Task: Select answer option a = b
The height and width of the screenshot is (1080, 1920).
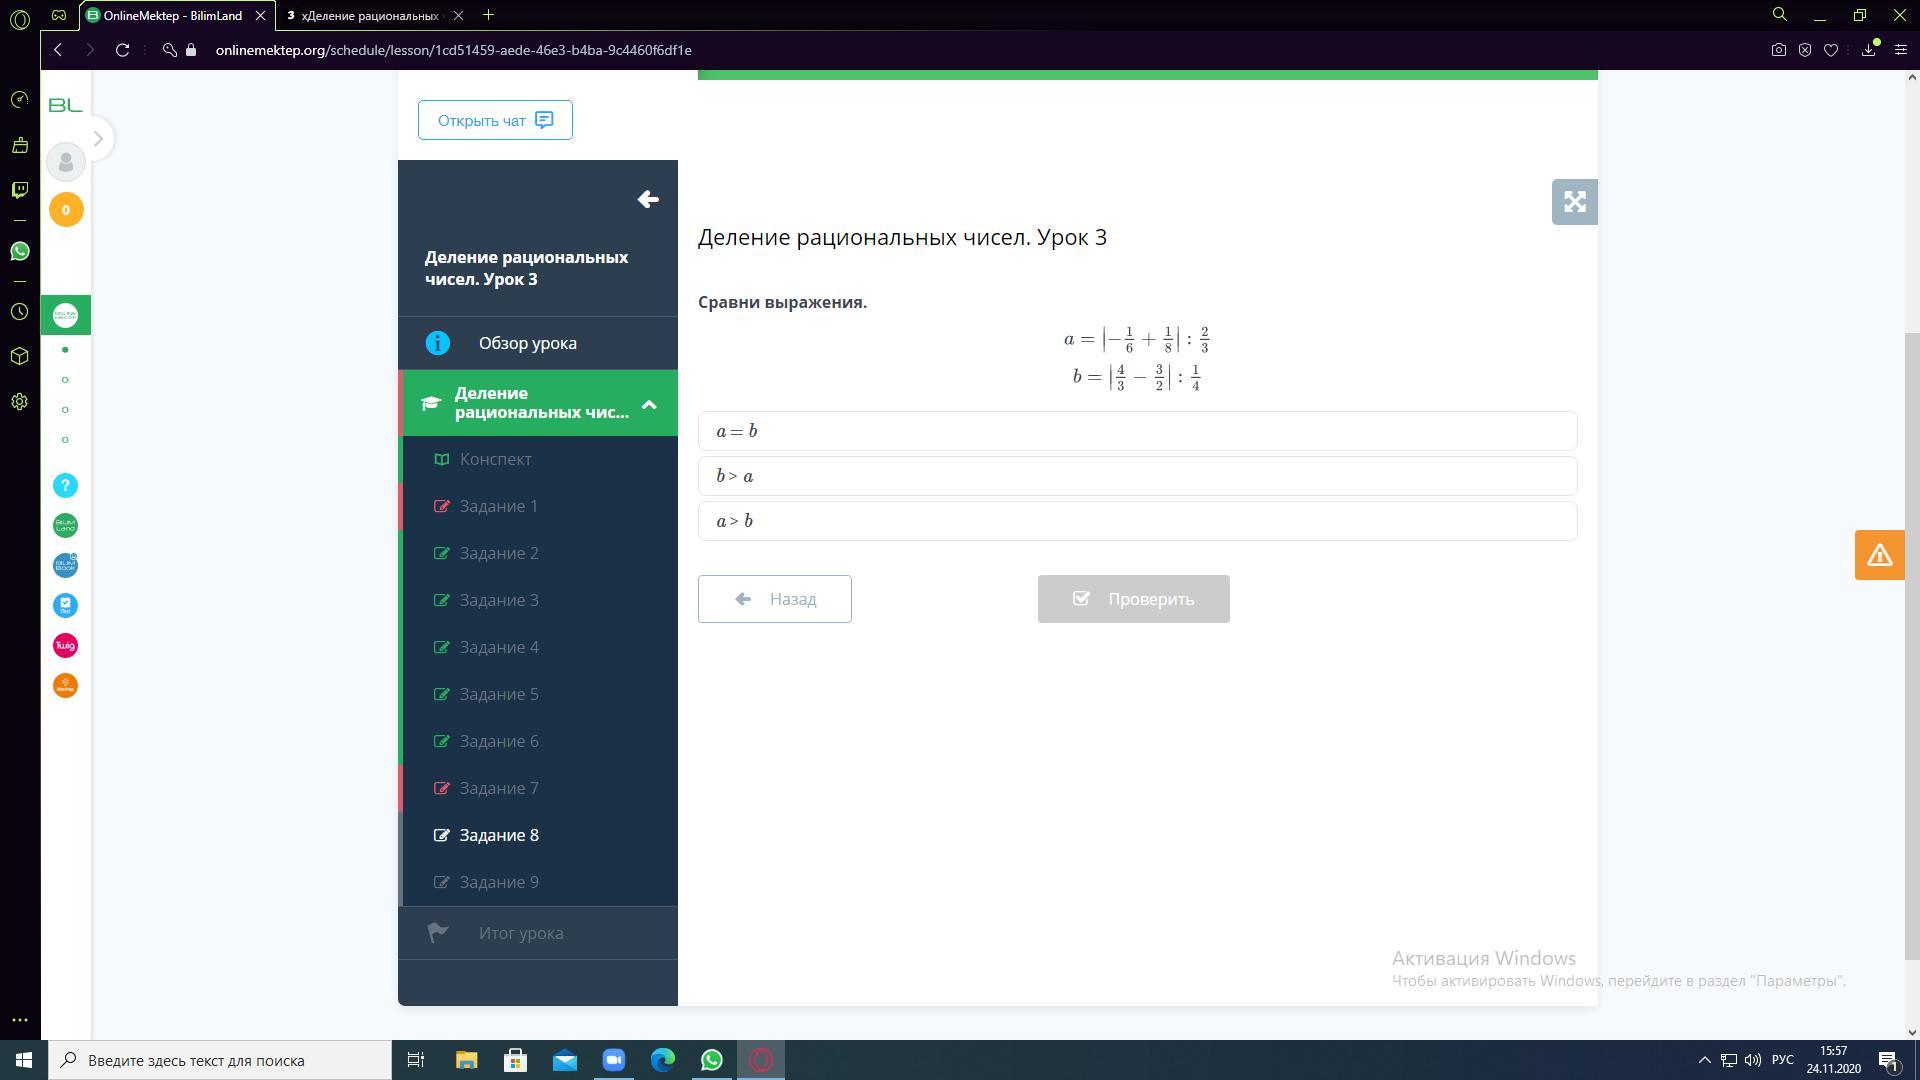Action: click(x=1137, y=431)
